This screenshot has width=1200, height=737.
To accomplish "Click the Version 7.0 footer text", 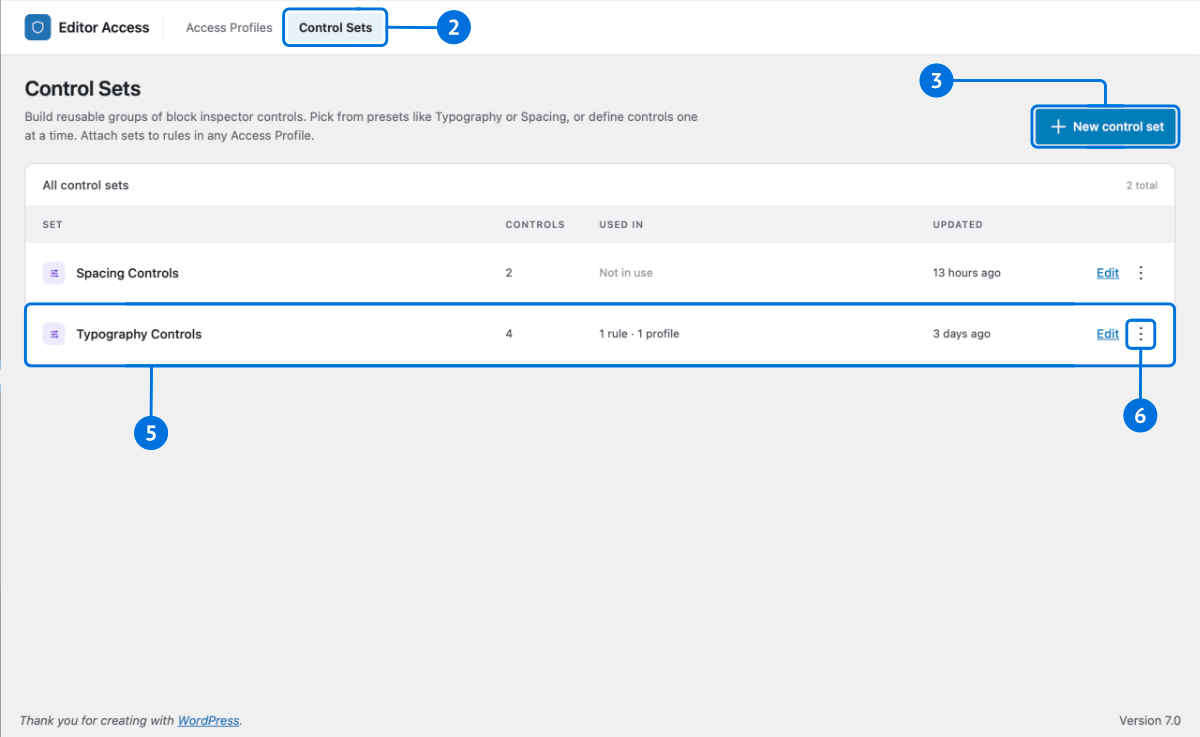I will pos(1150,720).
